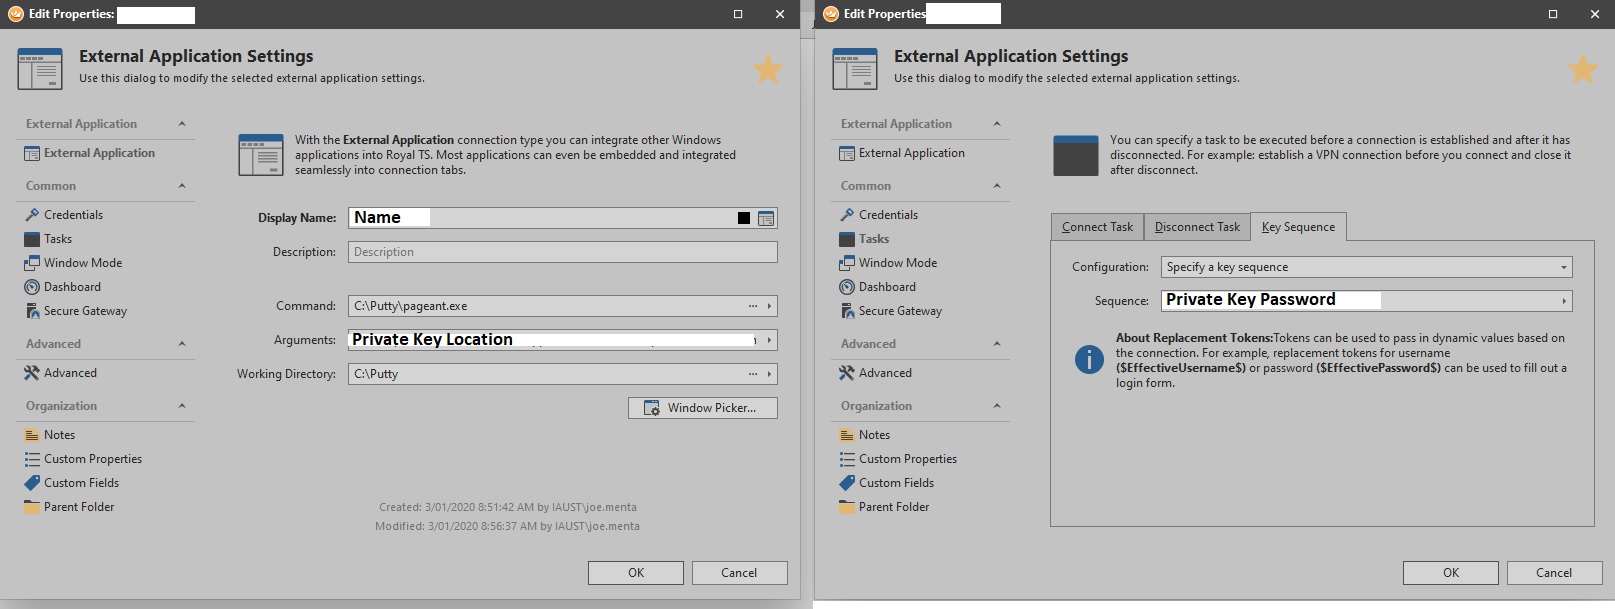1615x609 pixels.
Task: Click the favorite star icon in the left dialog
Action: [x=767, y=70]
